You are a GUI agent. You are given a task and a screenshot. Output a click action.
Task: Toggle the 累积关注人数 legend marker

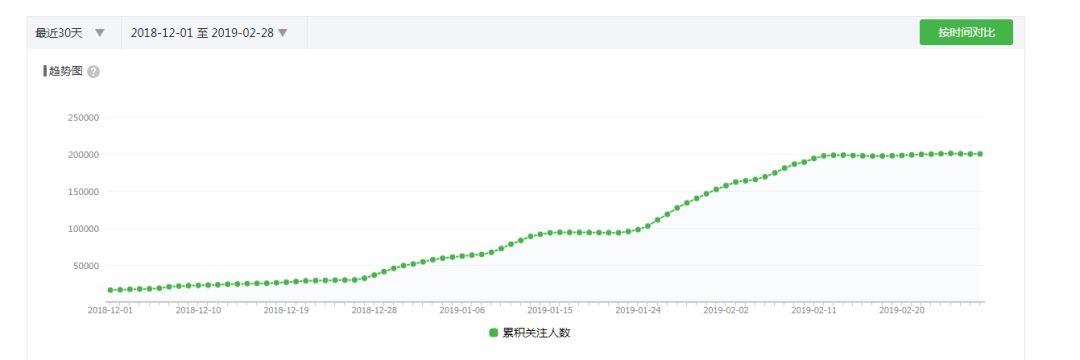coord(493,333)
